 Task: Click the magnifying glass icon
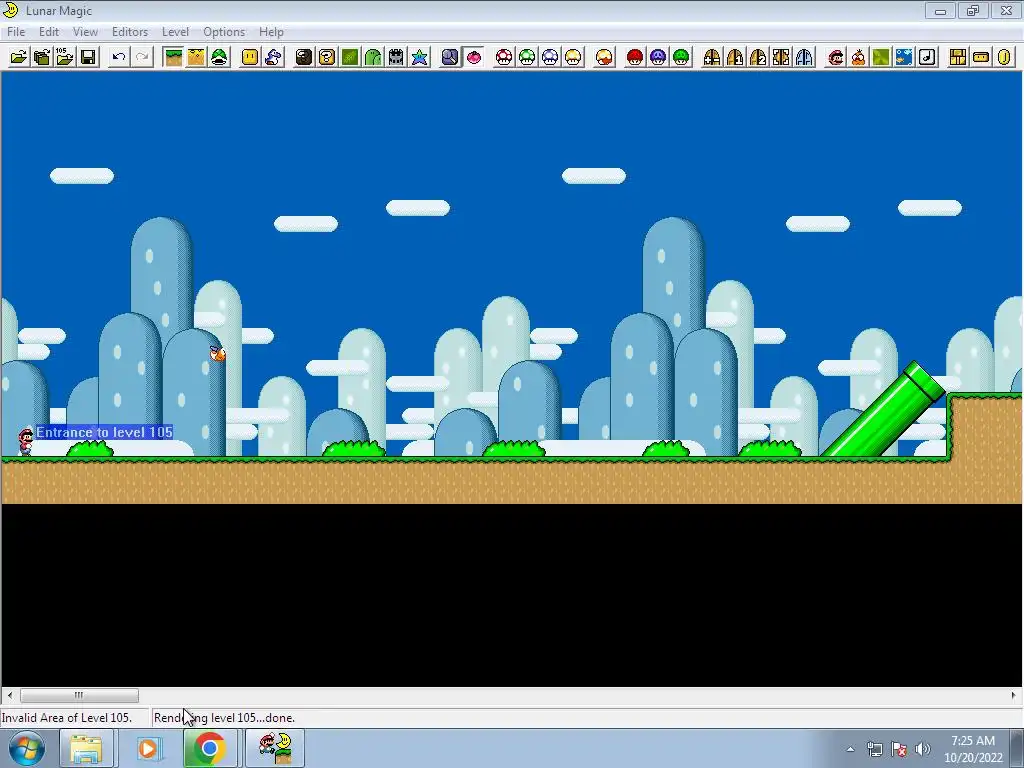click(450, 57)
